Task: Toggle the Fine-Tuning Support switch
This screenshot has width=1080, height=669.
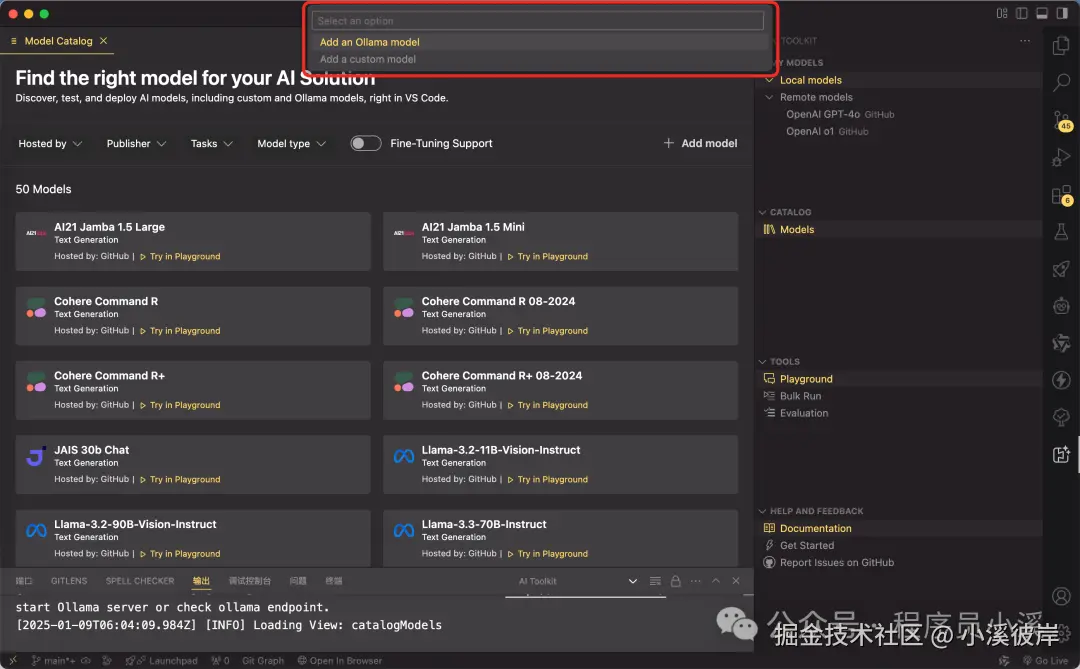Action: click(365, 143)
